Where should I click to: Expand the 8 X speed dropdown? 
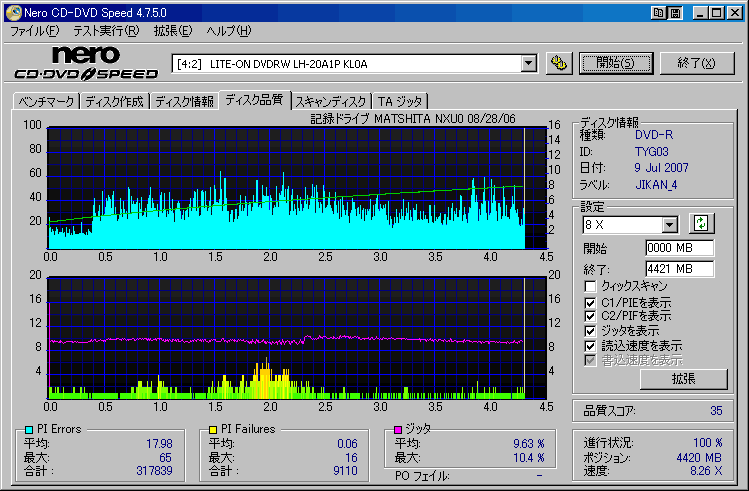pyautogui.click(x=670, y=225)
